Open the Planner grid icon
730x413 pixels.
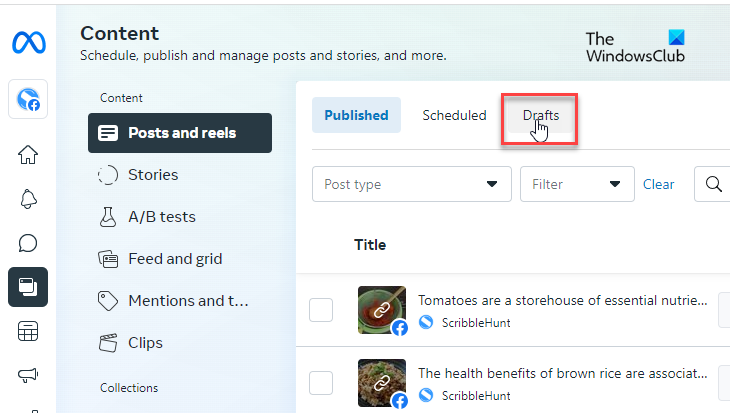(x=28, y=331)
